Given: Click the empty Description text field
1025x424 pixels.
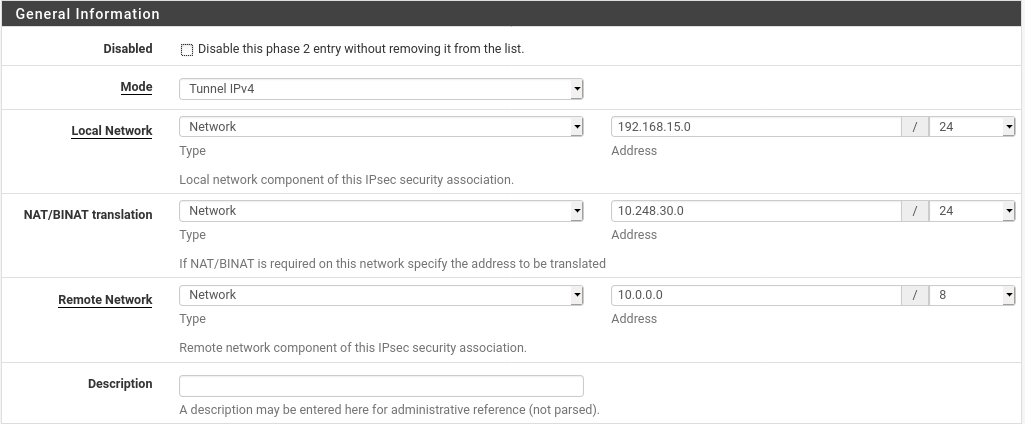Looking at the screenshot, I should [x=380, y=386].
